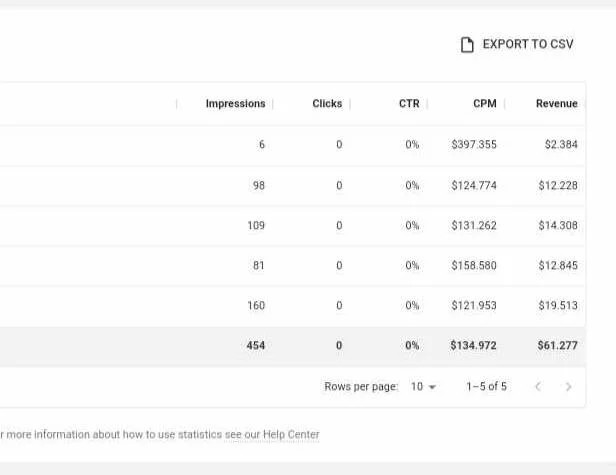The image size is (616, 475).
Task: Select the row with CPM $158.580
Action: tap(291, 266)
